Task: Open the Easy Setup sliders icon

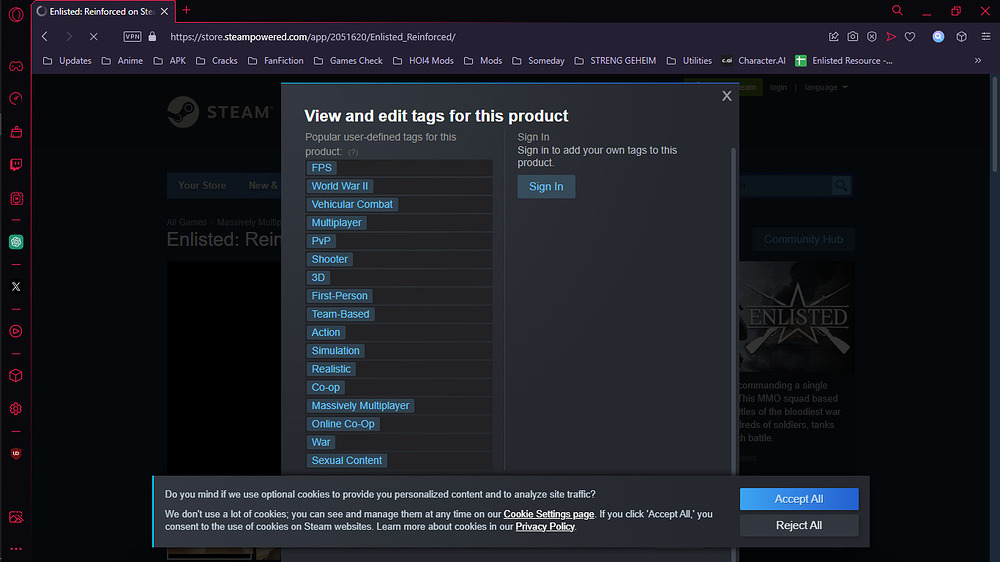Action: click(x=984, y=36)
